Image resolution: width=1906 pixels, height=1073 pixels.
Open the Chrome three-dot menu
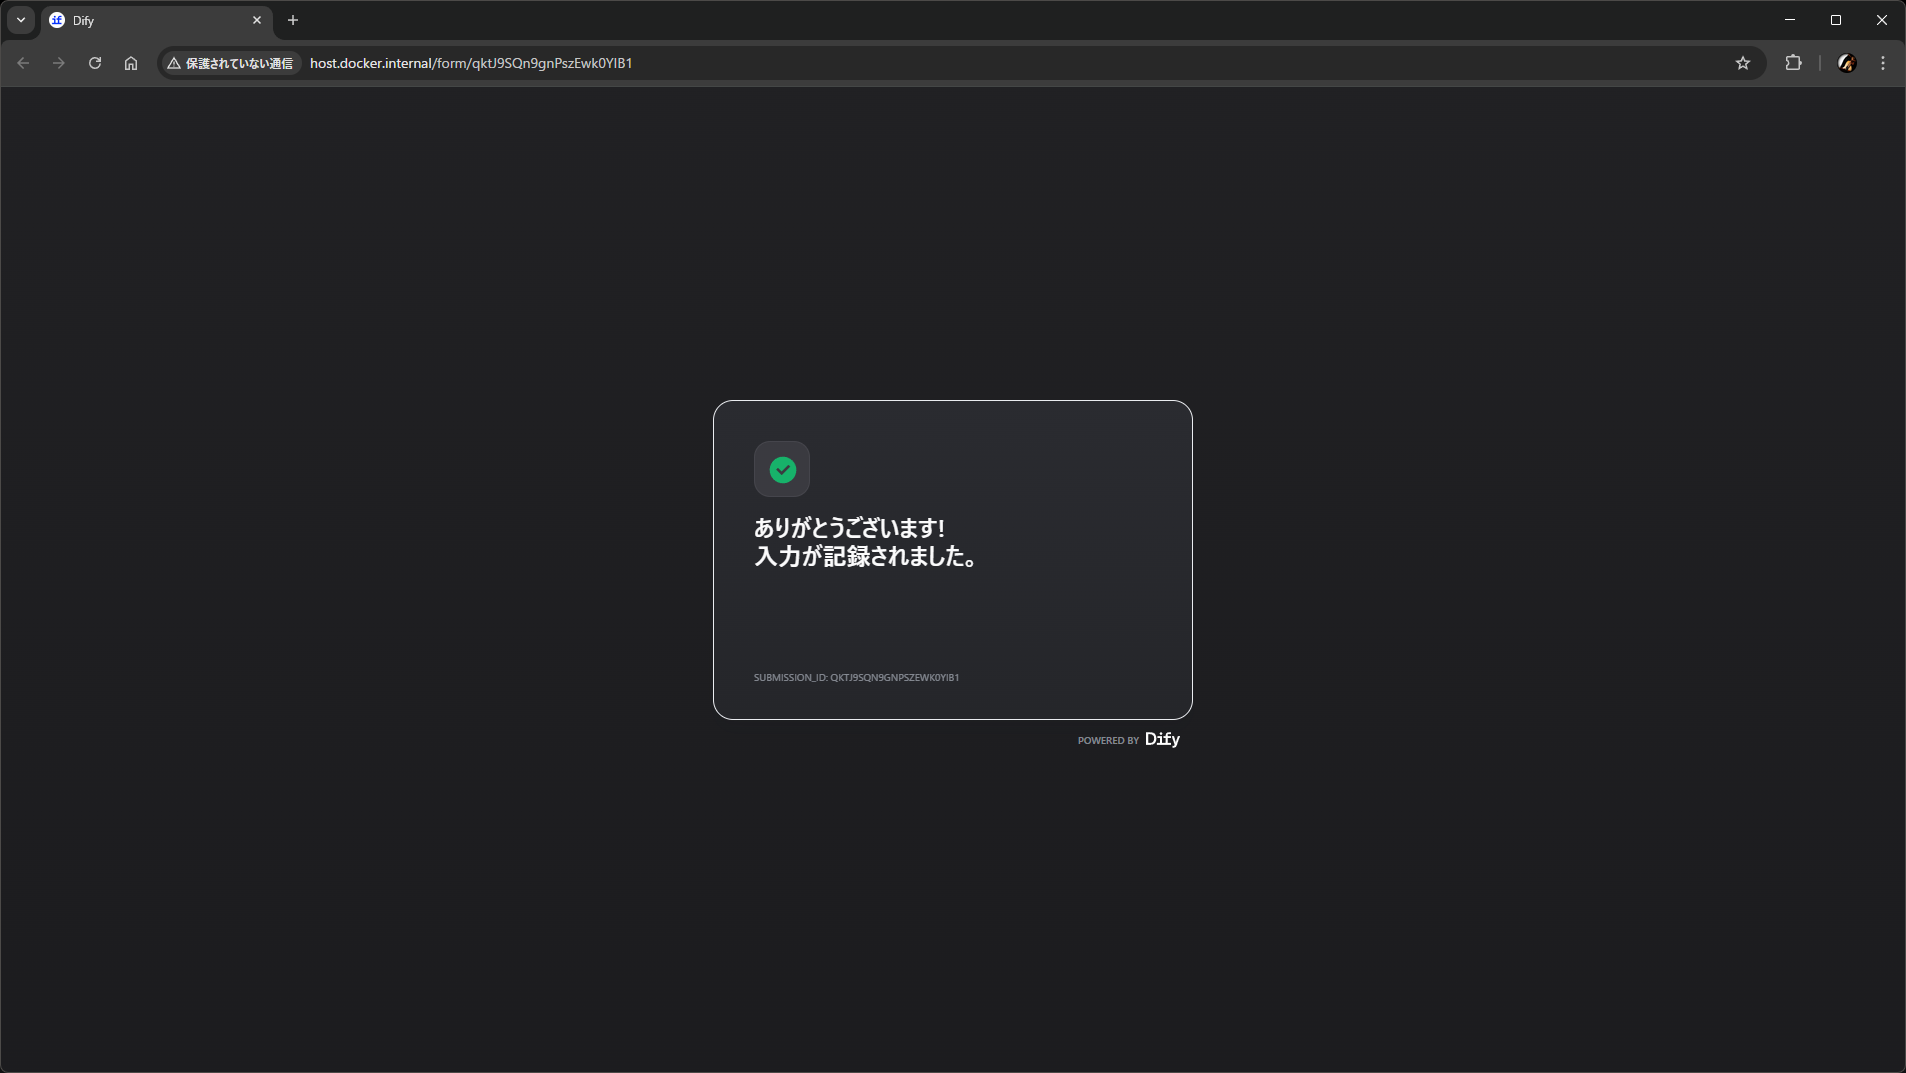point(1883,63)
